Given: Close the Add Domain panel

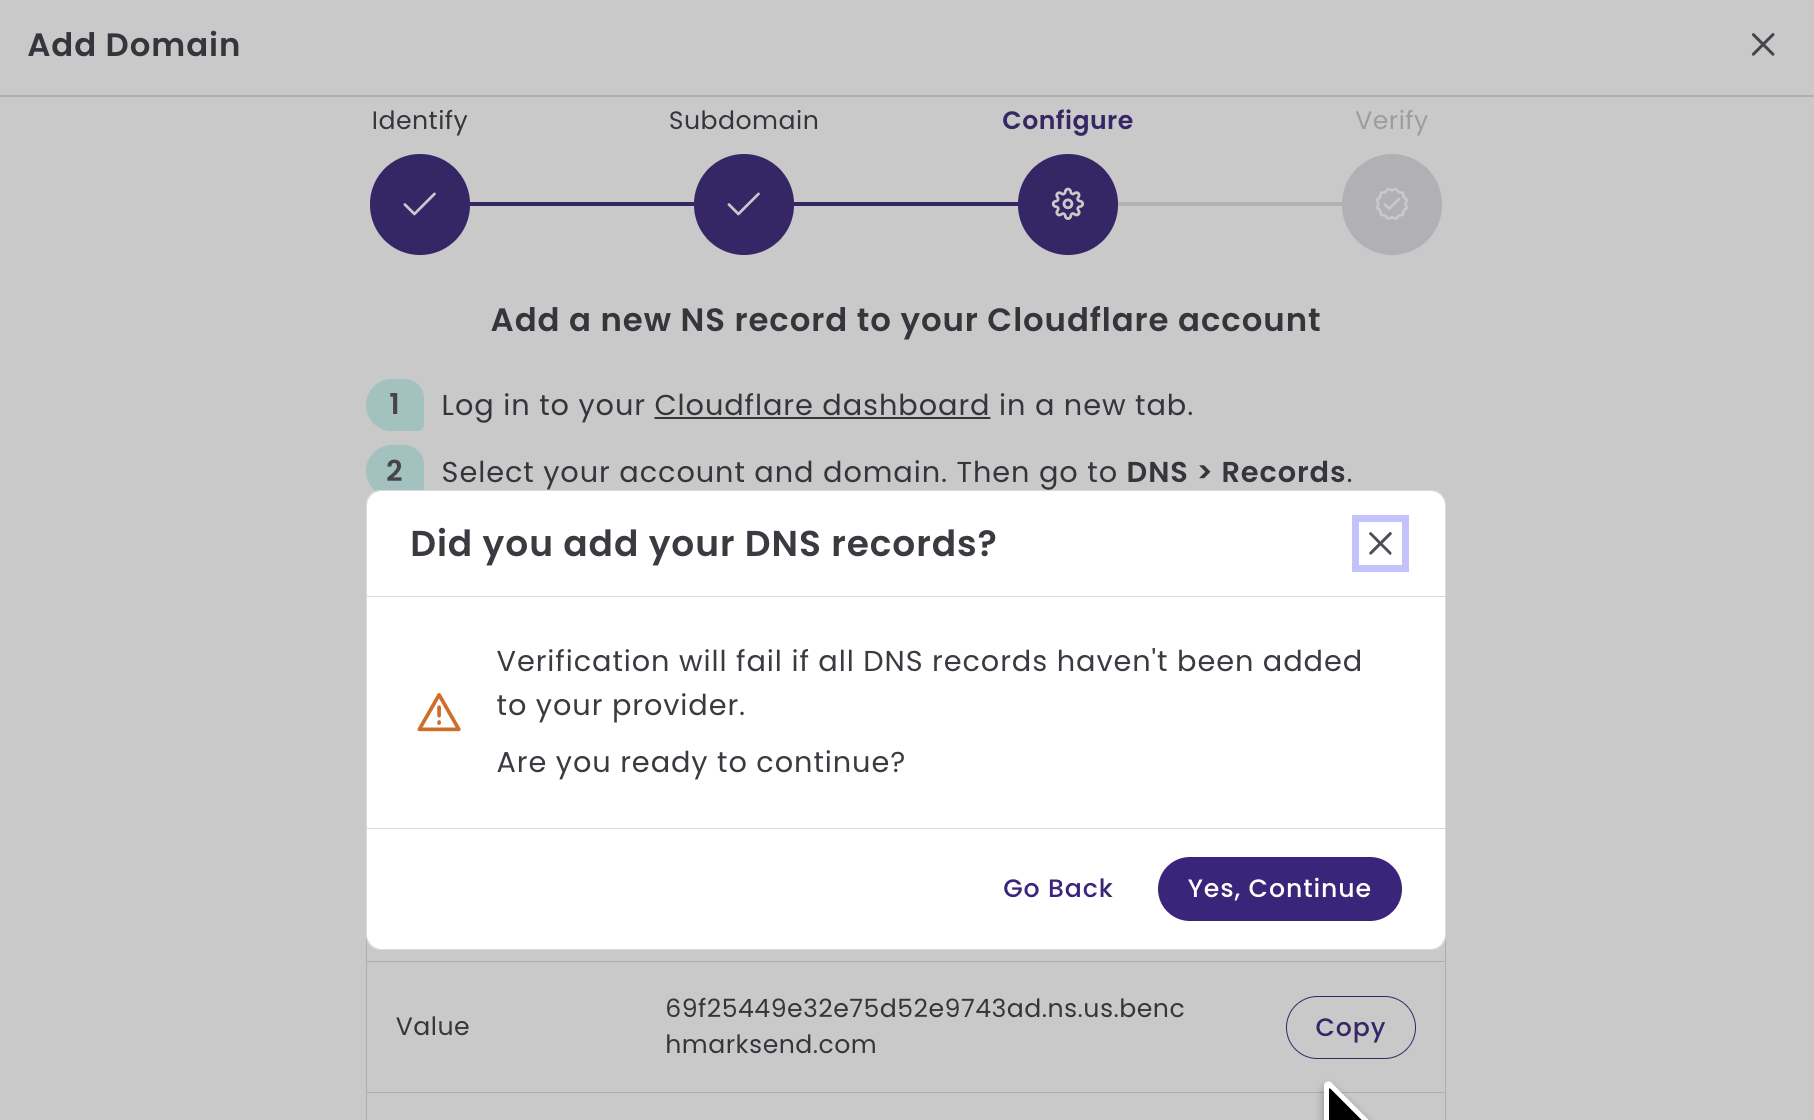Looking at the screenshot, I should (x=1763, y=44).
